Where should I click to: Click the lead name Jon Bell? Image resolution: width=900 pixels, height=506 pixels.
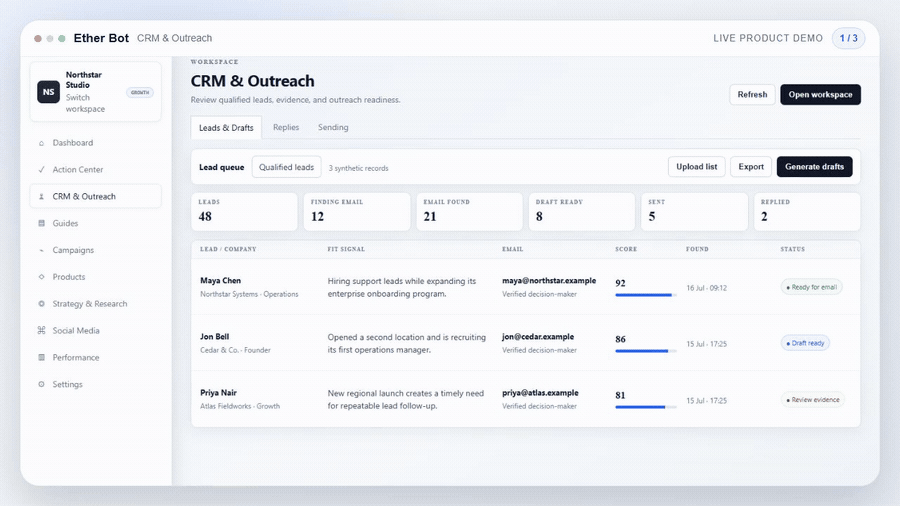[x=215, y=337]
